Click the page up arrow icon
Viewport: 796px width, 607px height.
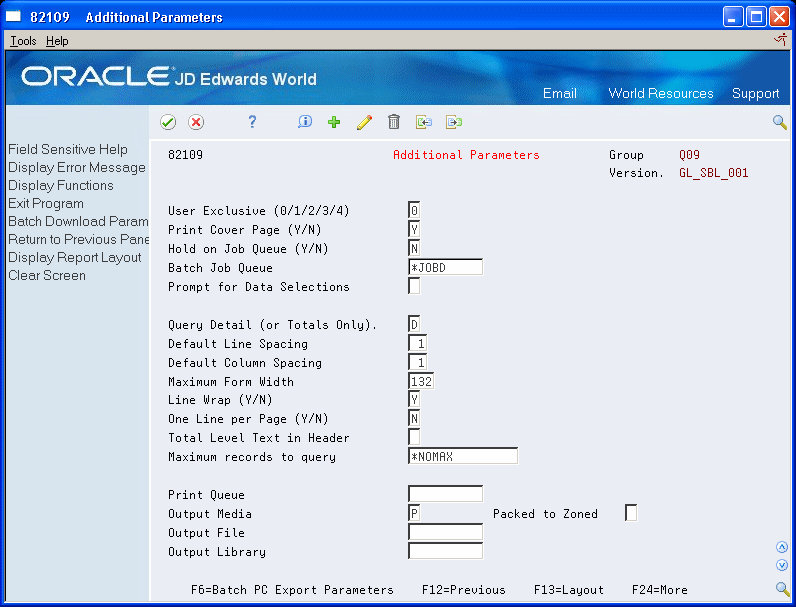[782, 547]
